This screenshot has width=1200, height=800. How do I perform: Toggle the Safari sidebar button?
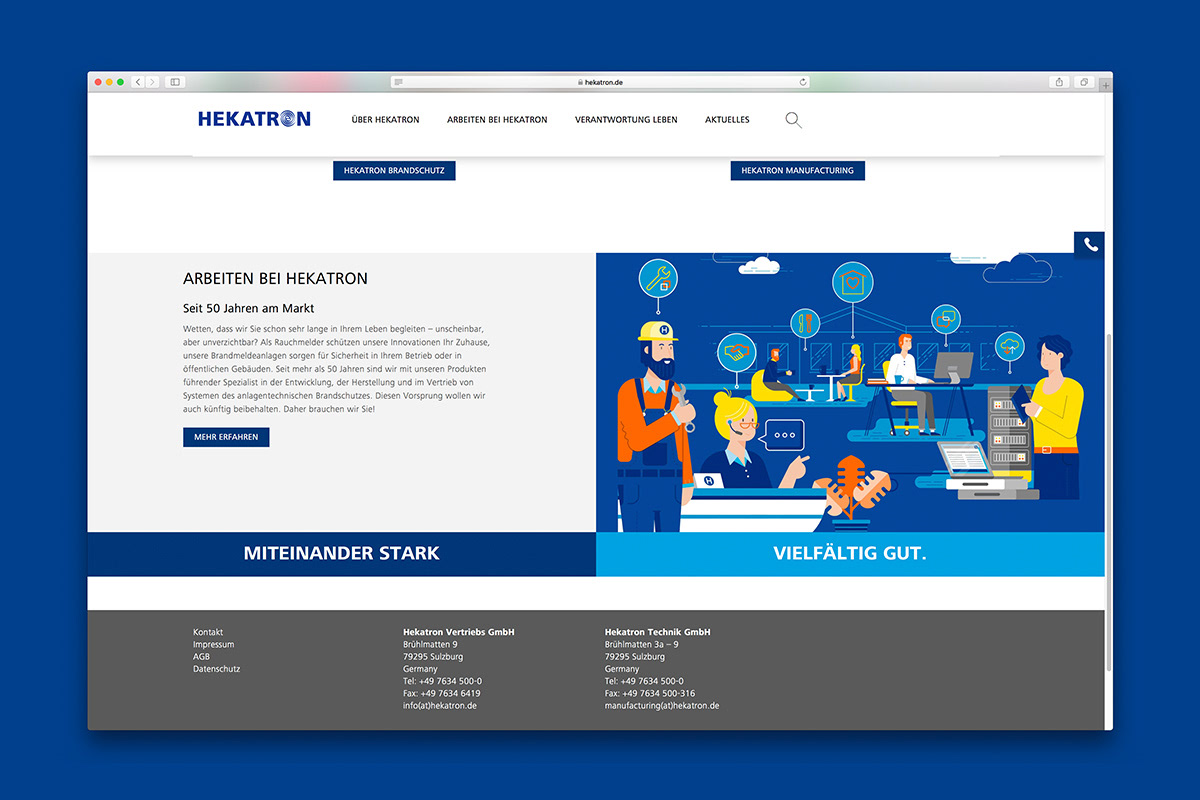(174, 82)
